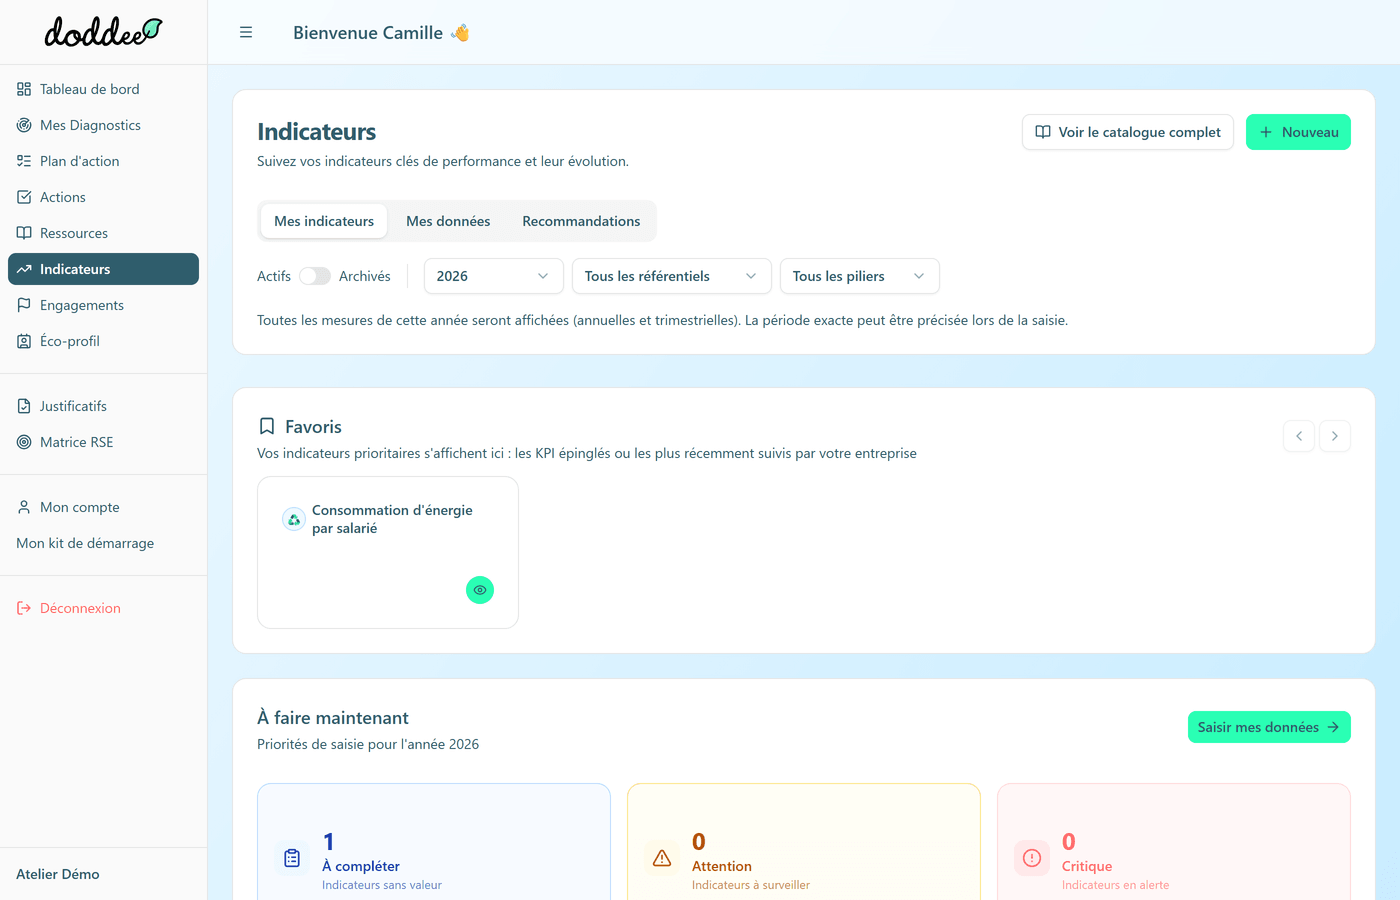Image resolution: width=1400 pixels, height=900 pixels.
Task: Click the Matrice RSE circular icon
Action: 24,442
